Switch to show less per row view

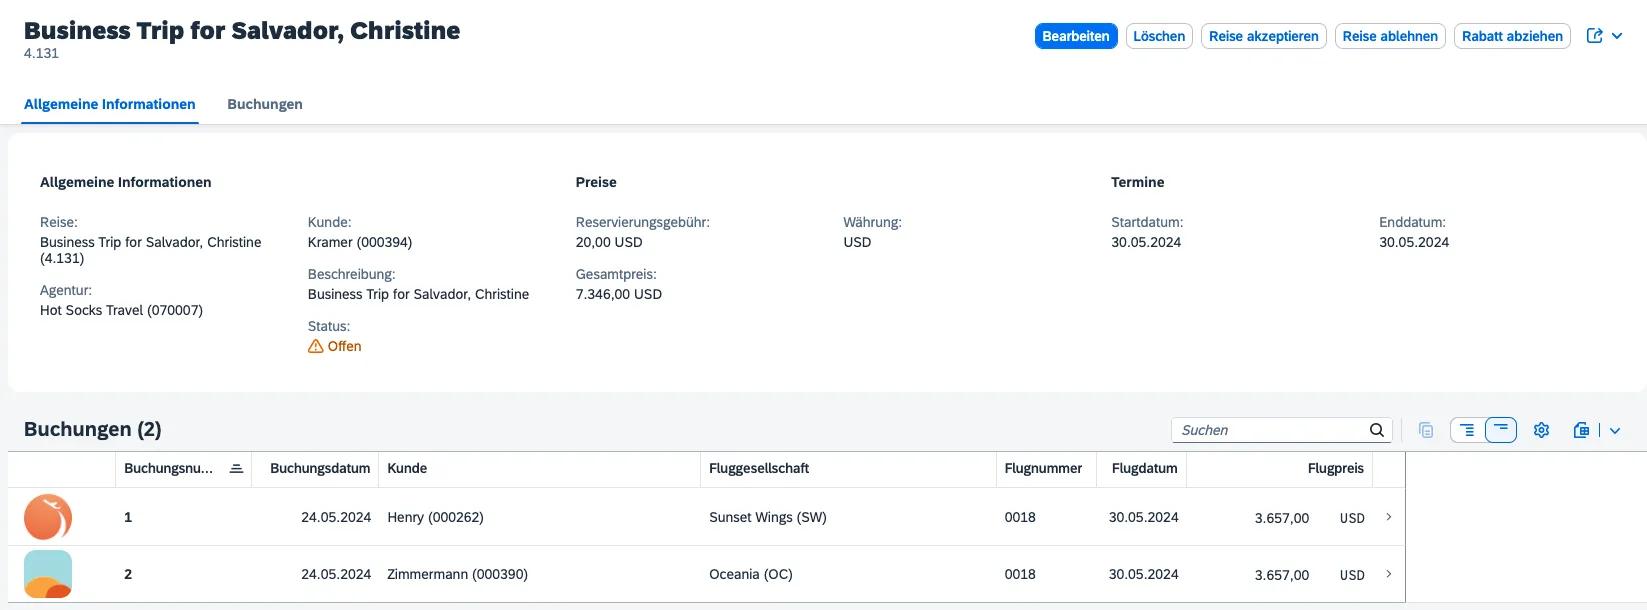click(x=1501, y=430)
